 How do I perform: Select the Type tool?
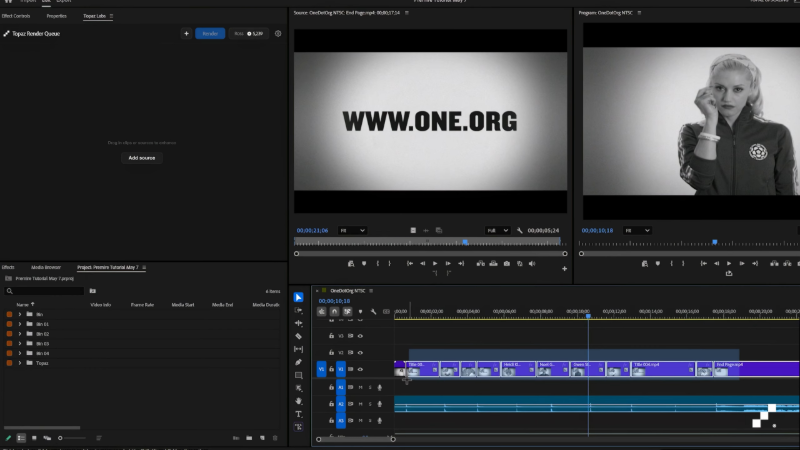[x=298, y=414]
